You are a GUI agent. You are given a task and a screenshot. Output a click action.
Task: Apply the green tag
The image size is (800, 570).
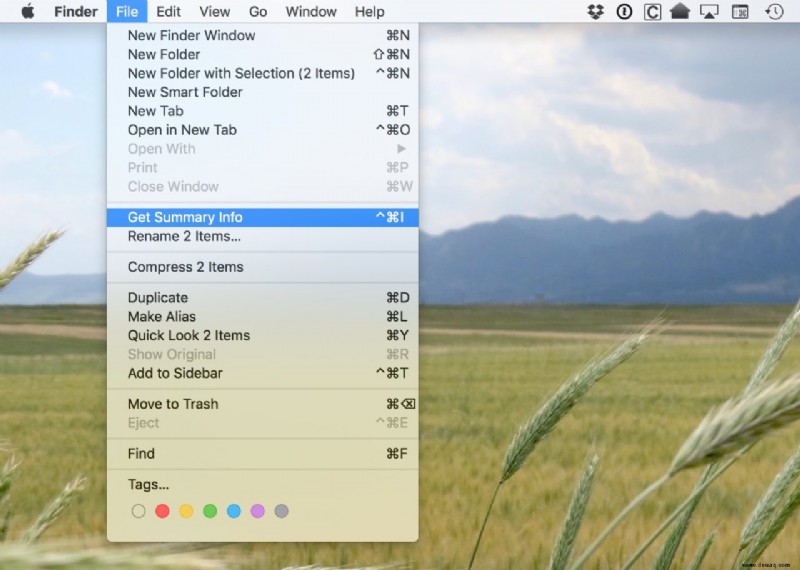(210, 511)
